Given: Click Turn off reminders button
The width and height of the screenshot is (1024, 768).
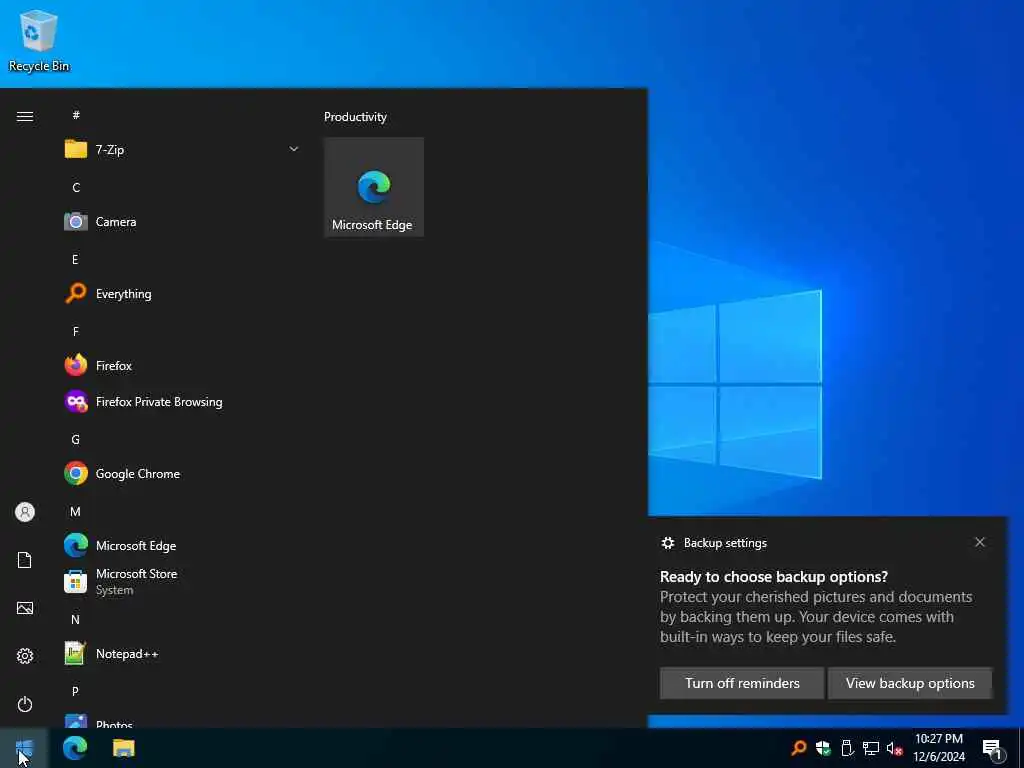Looking at the screenshot, I should pyautogui.click(x=742, y=683).
